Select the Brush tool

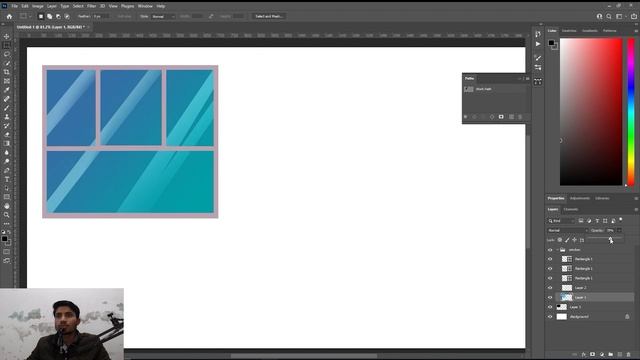click(x=7, y=108)
